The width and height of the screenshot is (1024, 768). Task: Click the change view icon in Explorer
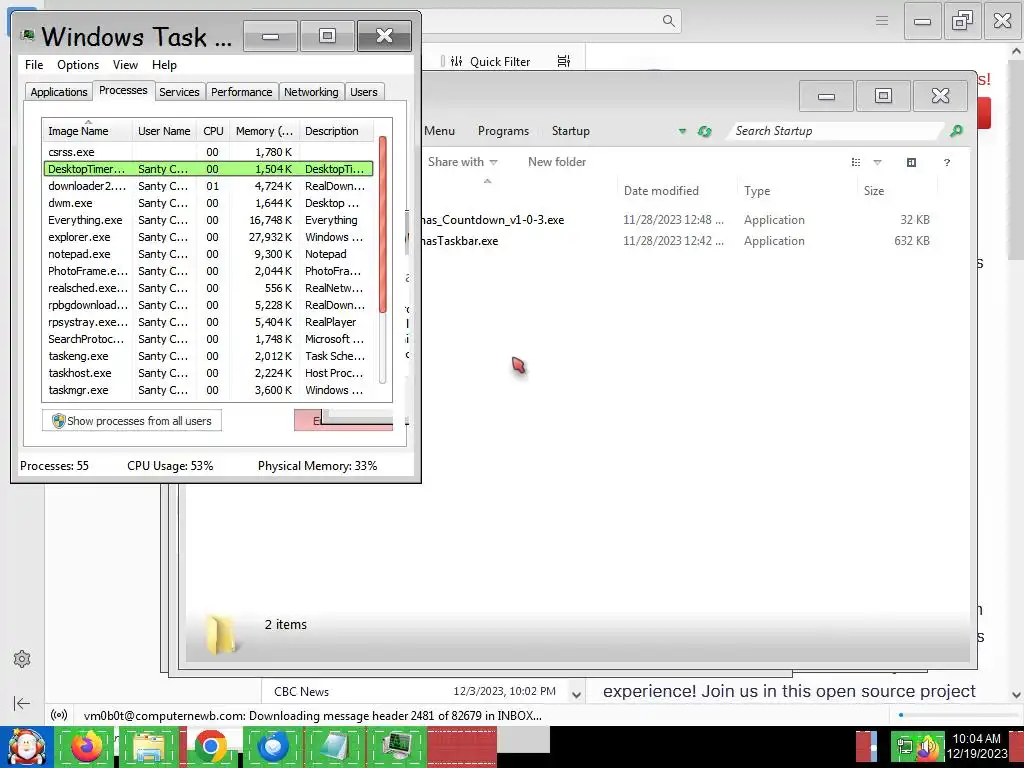click(x=856, y=162)
